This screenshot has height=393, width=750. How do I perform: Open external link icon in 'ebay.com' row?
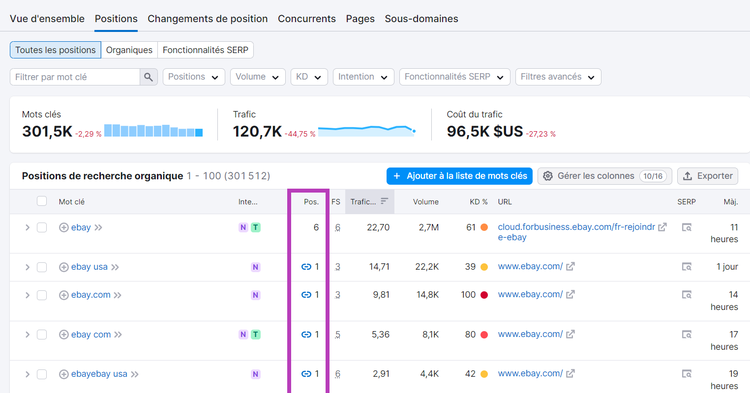coord(570,295)
